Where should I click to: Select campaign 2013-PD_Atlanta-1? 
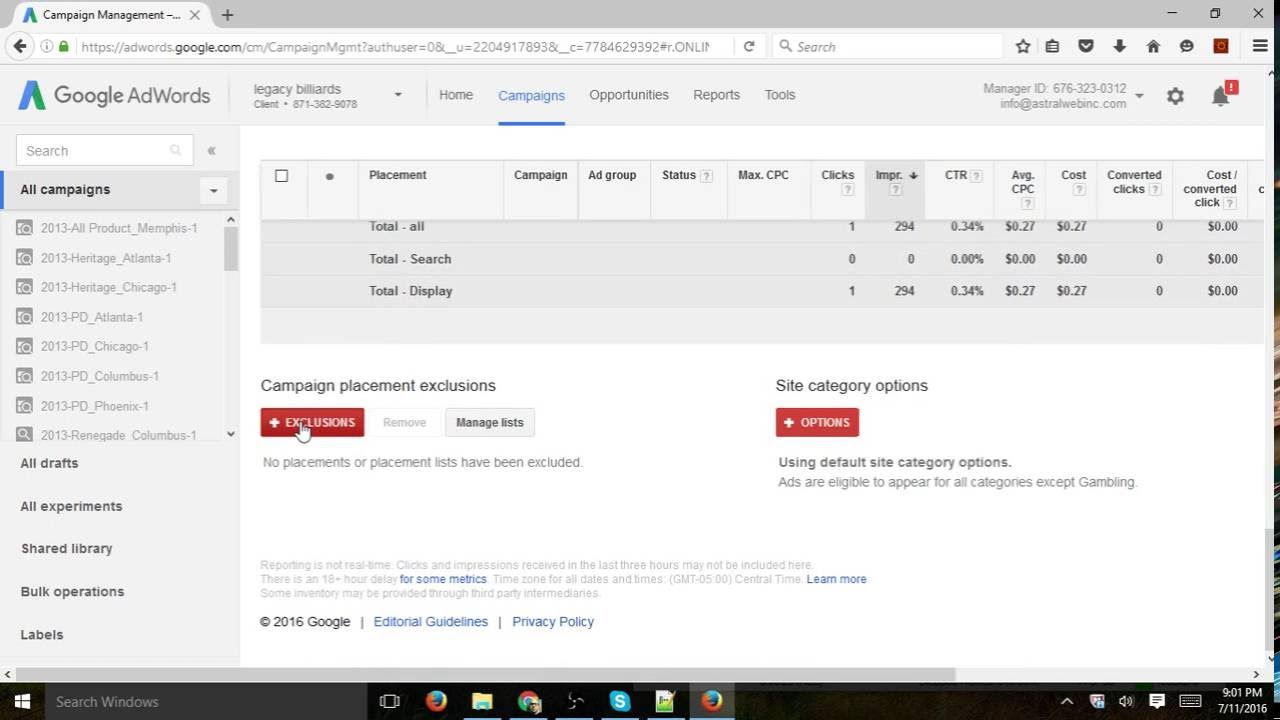[92, 317]
